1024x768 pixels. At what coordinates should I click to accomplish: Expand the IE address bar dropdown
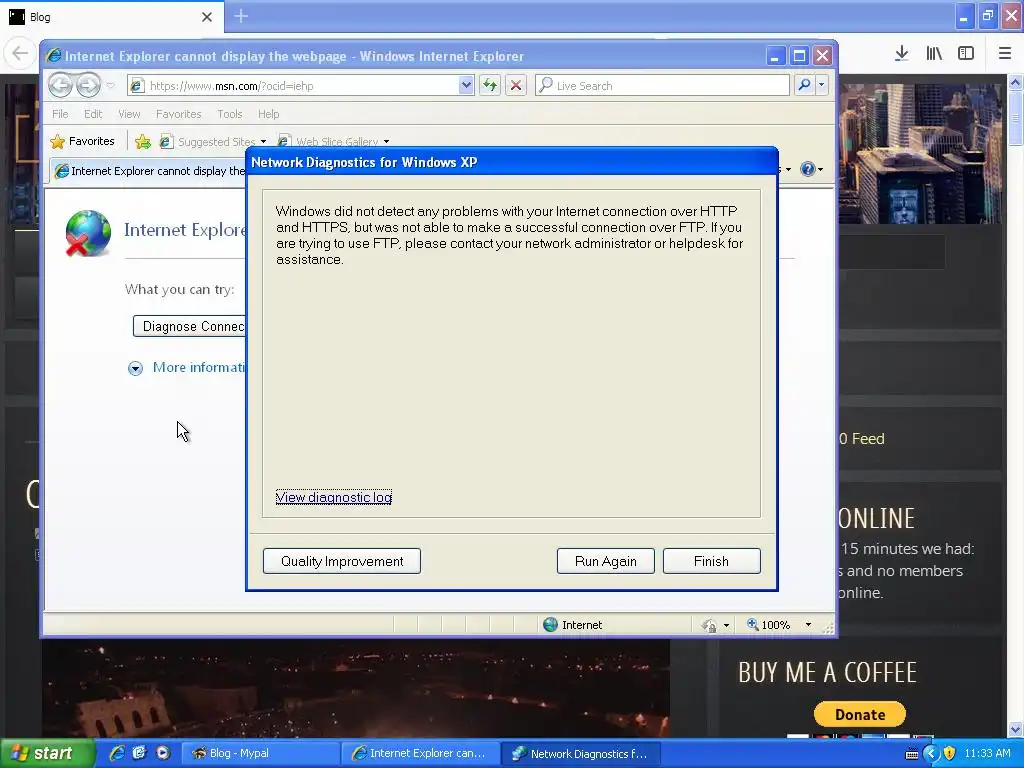pos(466,85)
